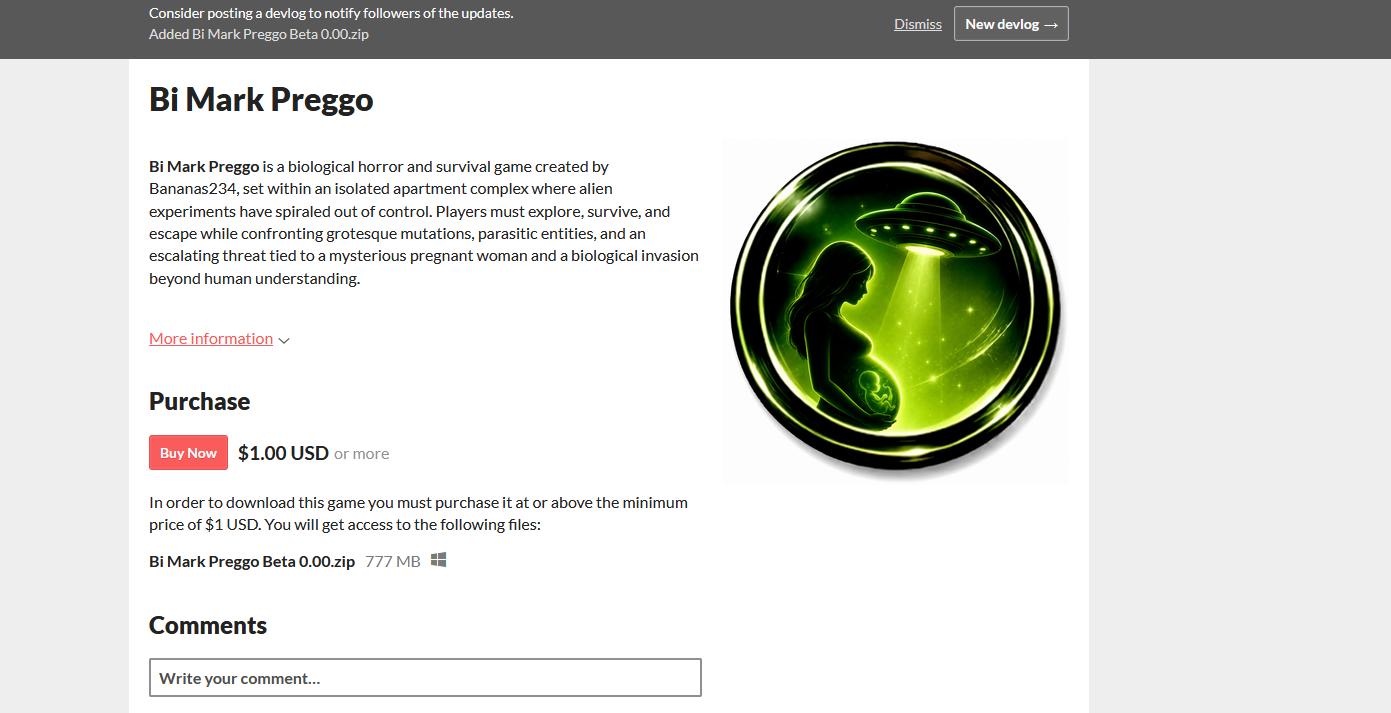Click the Comments section heading
Viewport: 1391px width, 713px height.
point(208,625)
